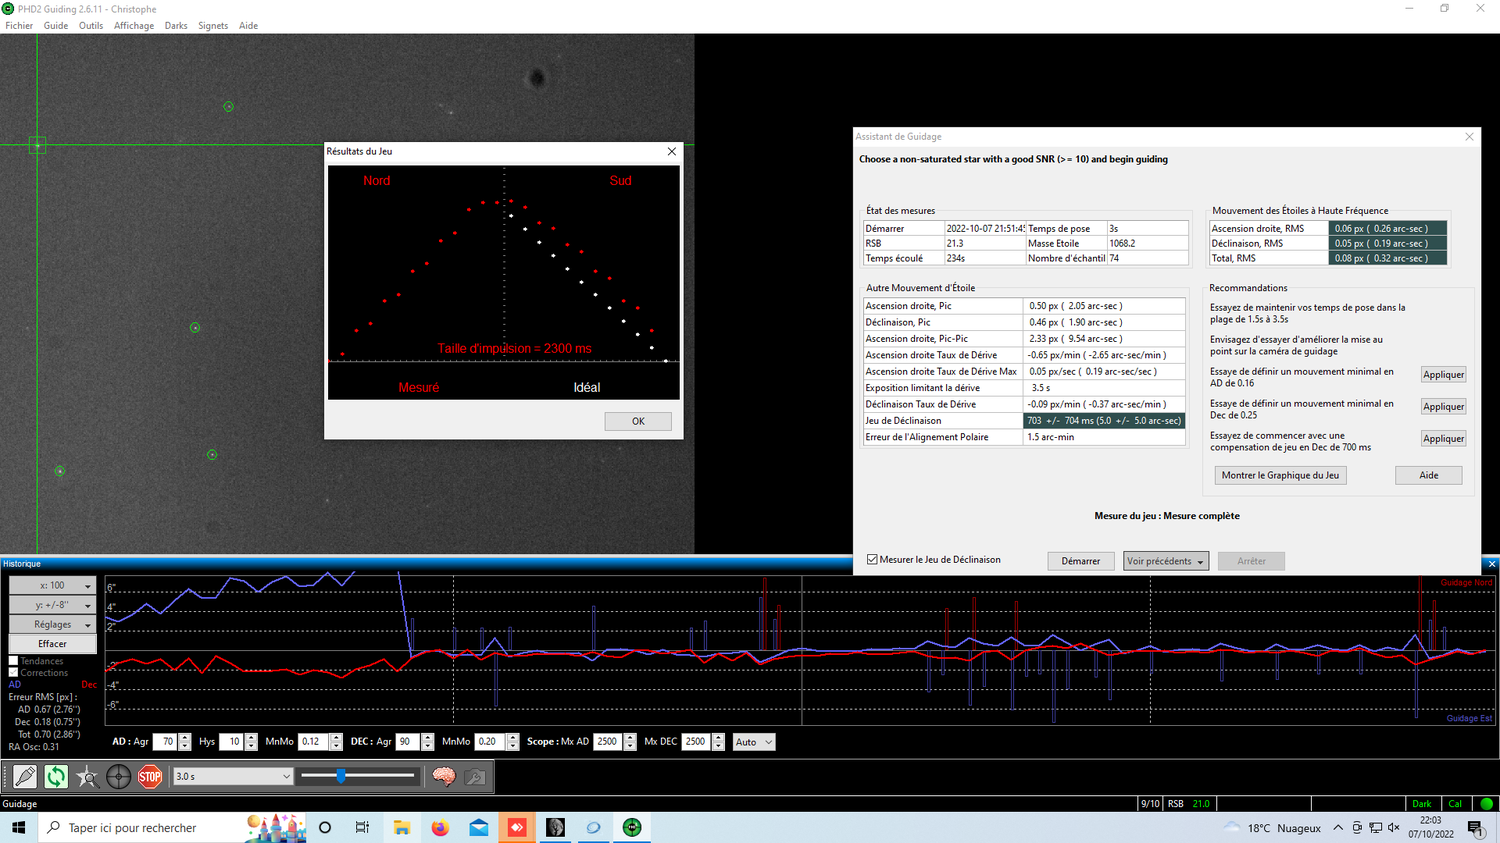Open the Outils menu
This screenshot has width=1500, height=843.
91,26
